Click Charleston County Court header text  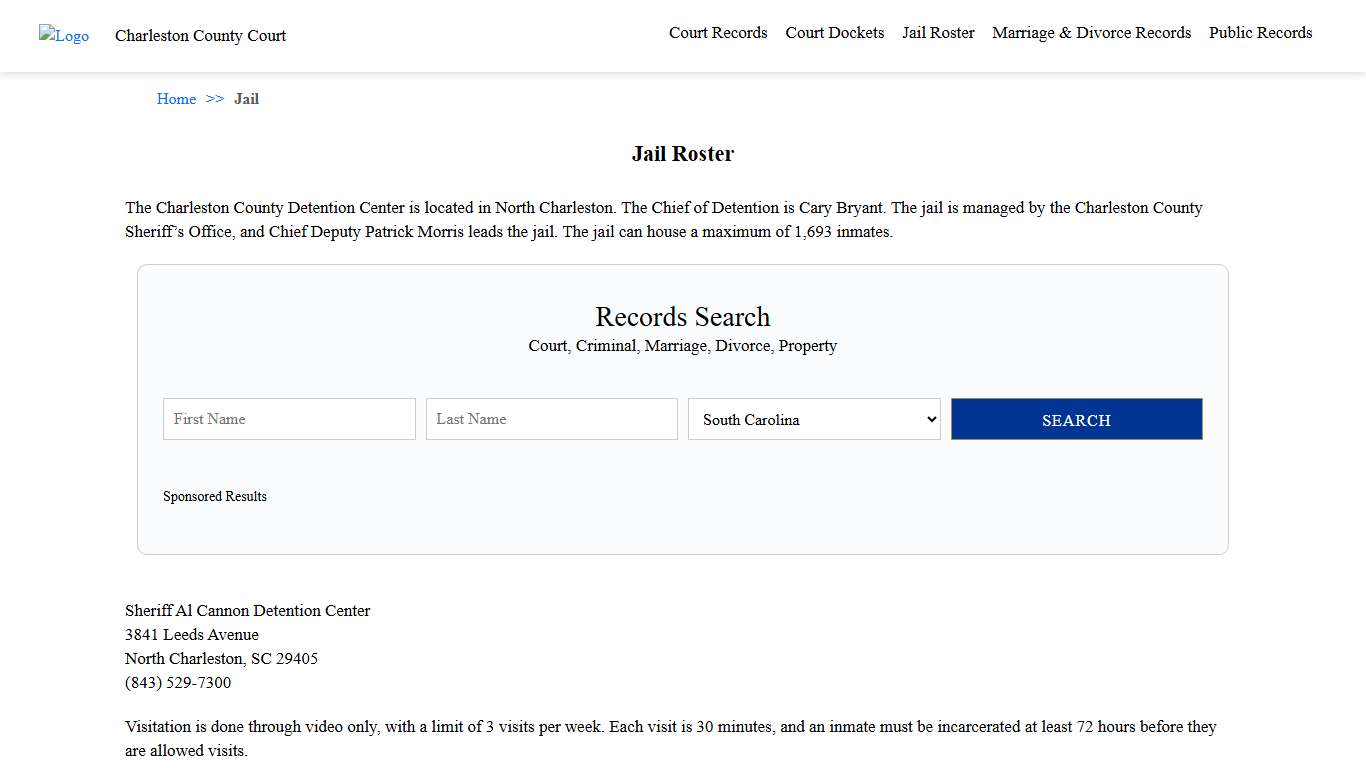point(200,35)
